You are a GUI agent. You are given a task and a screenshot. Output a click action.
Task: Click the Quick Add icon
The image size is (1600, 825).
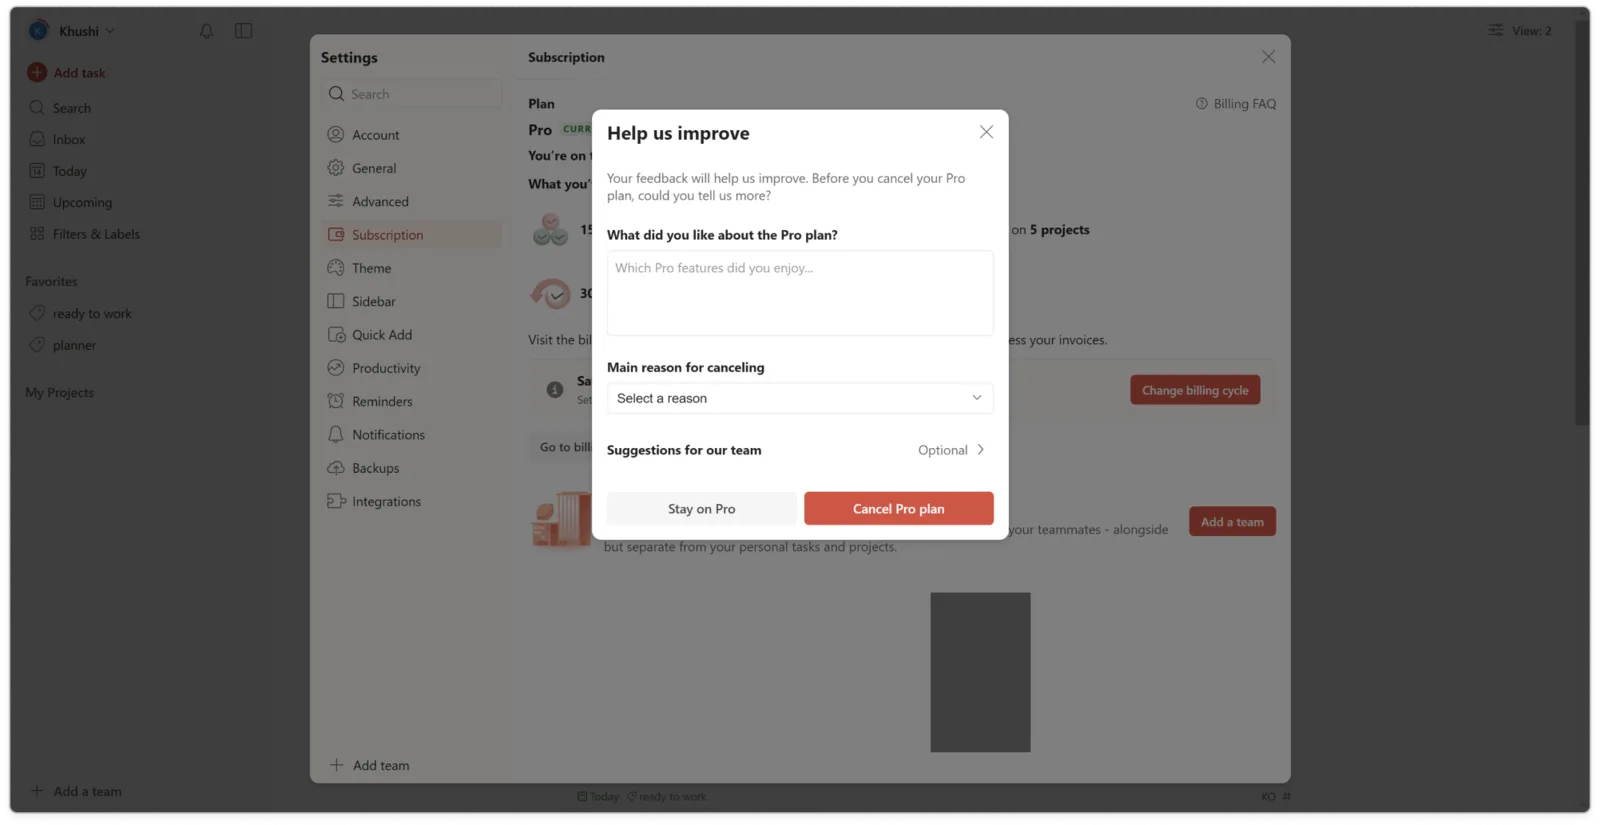(336, 335)
